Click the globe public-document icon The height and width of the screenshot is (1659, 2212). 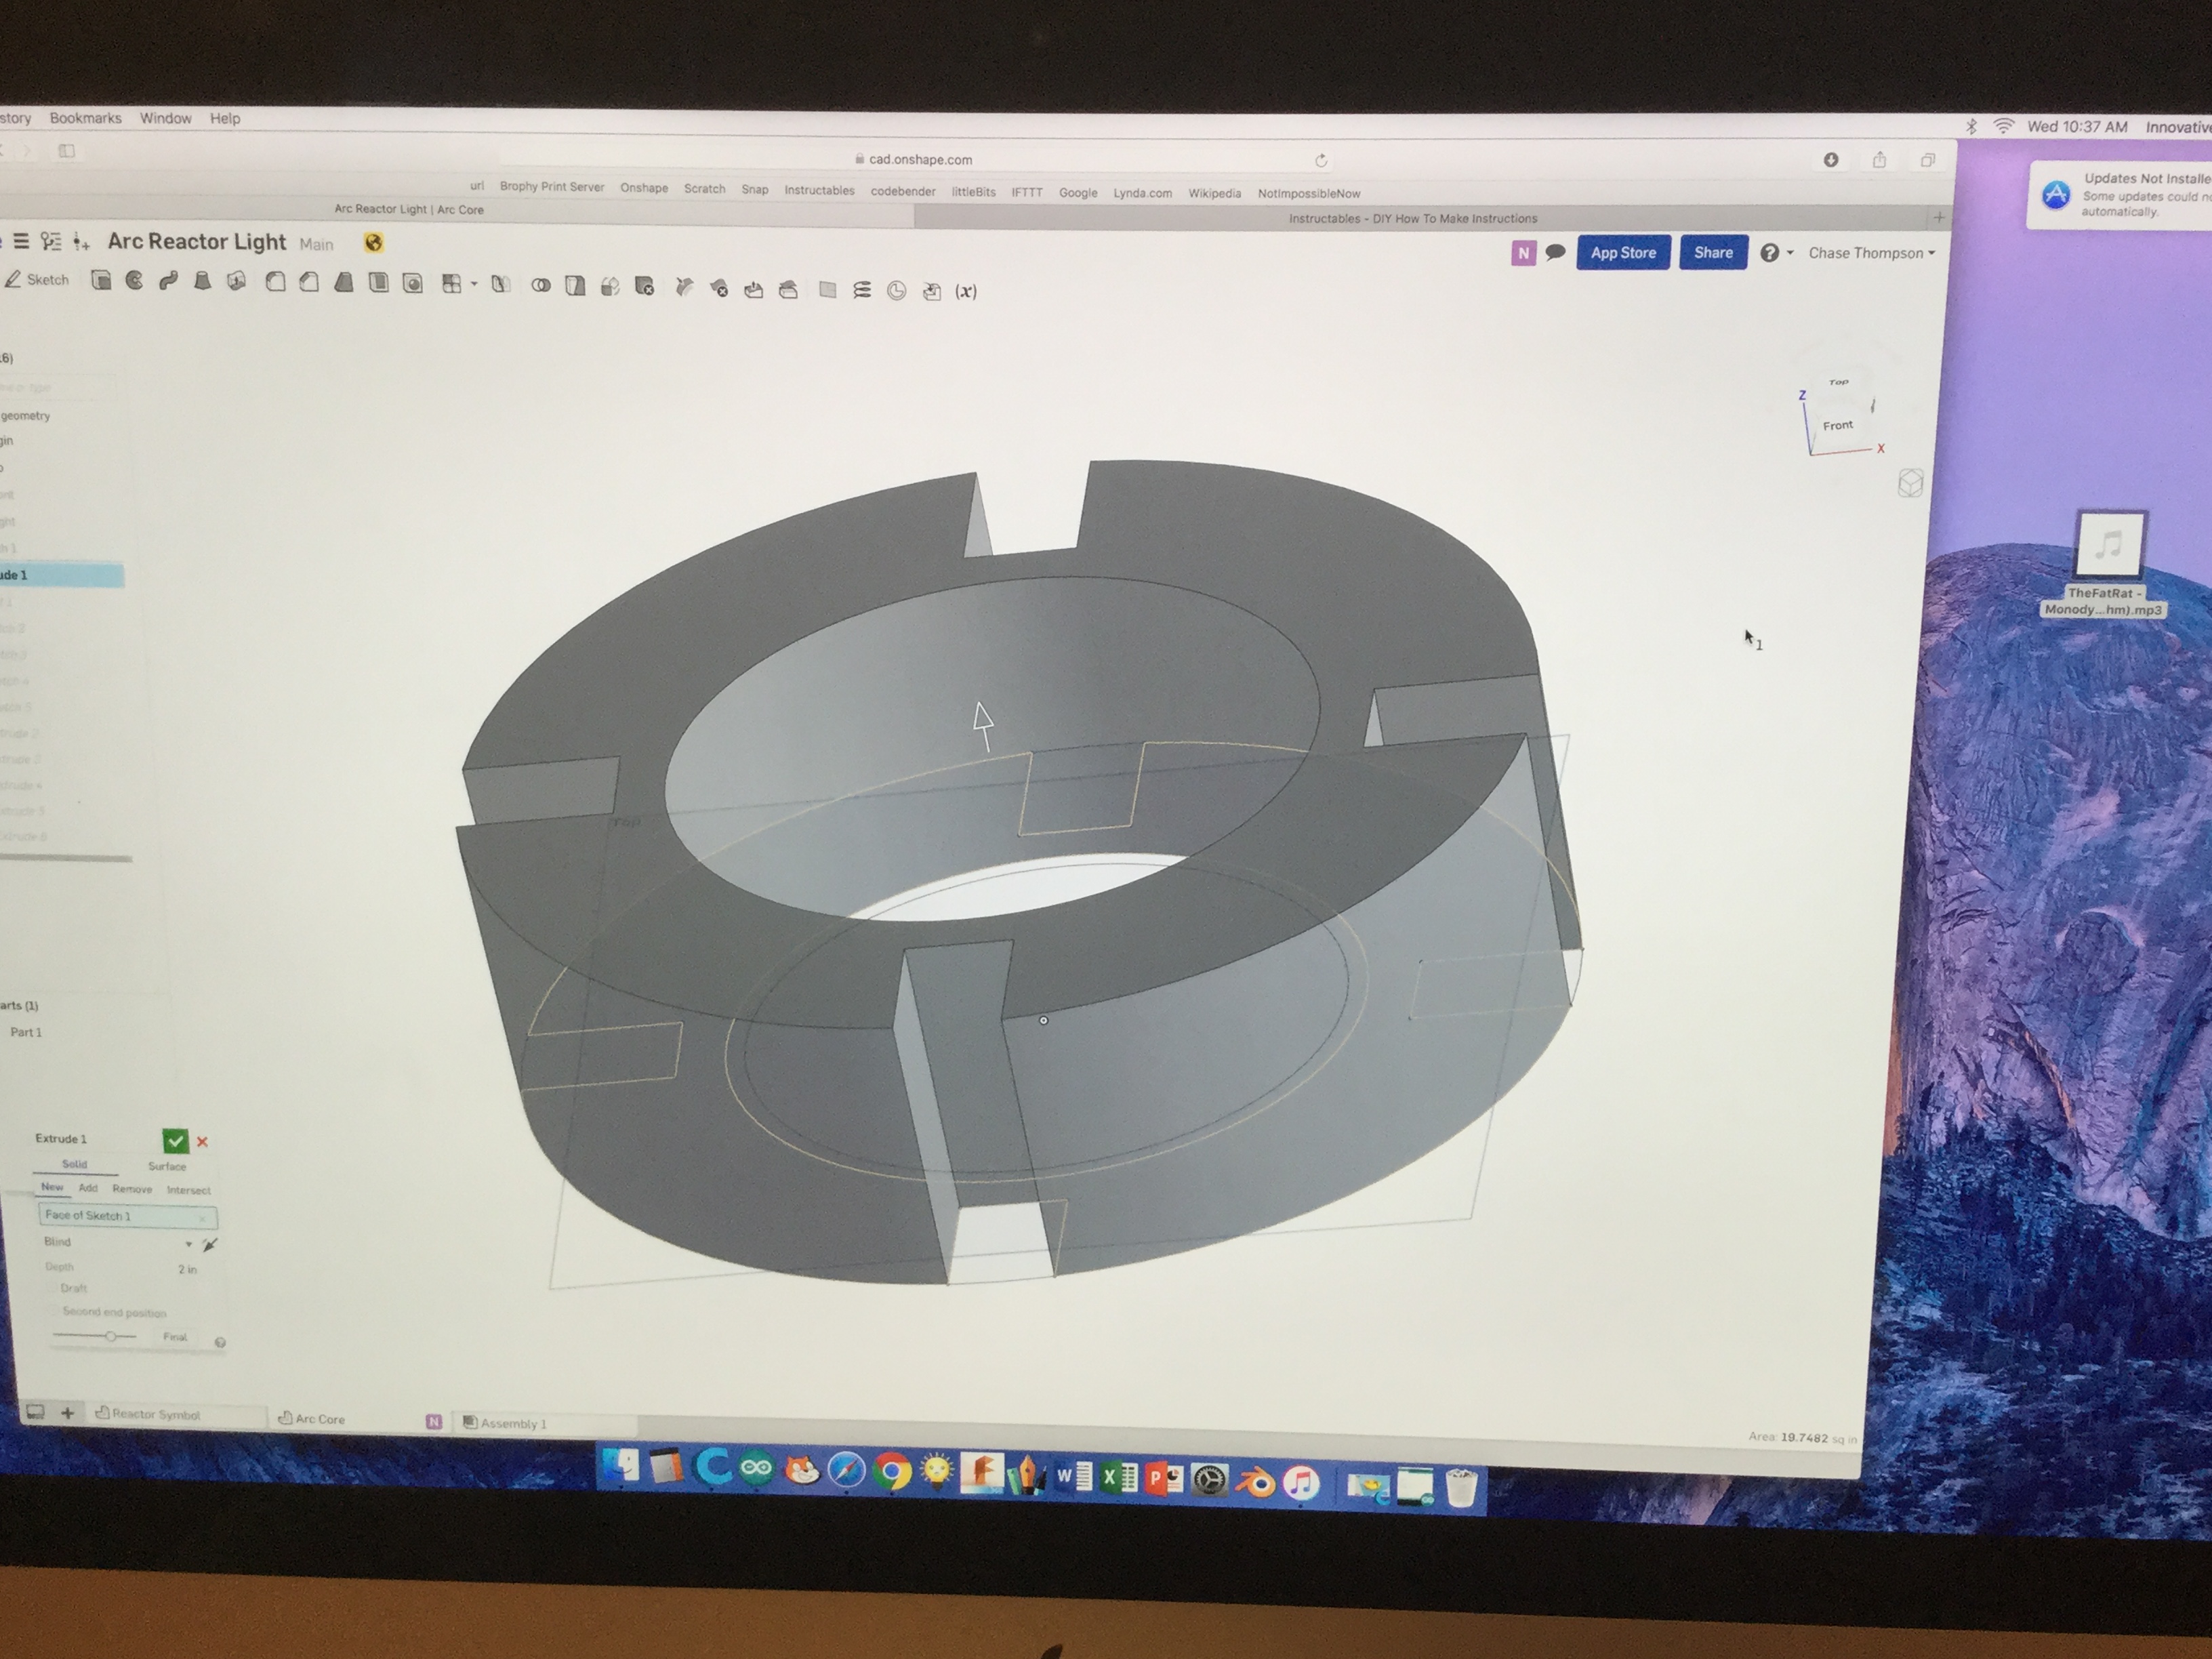point(374,243)
